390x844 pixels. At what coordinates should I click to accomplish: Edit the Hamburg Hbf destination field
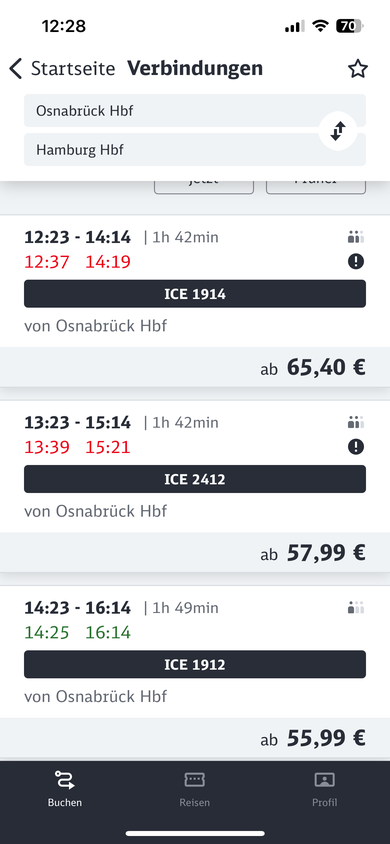tap(195, 150)
